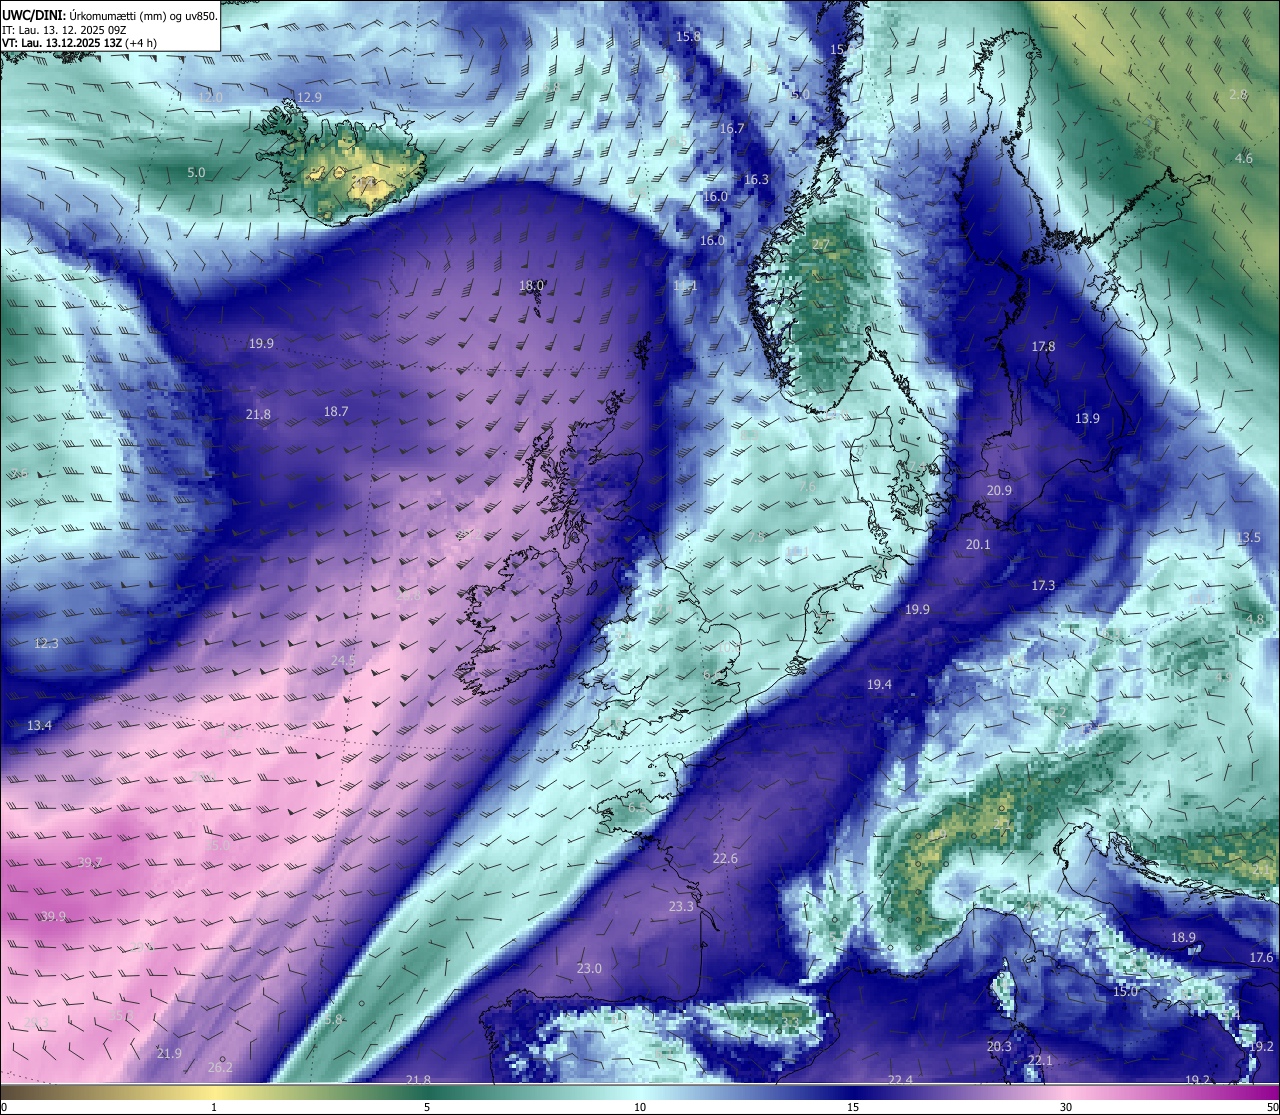Viewport: 1280px width, 1115px height.
Task: Click the 1 tick on the color scale
Action: pyautogui.click(x=214, y=1107)
